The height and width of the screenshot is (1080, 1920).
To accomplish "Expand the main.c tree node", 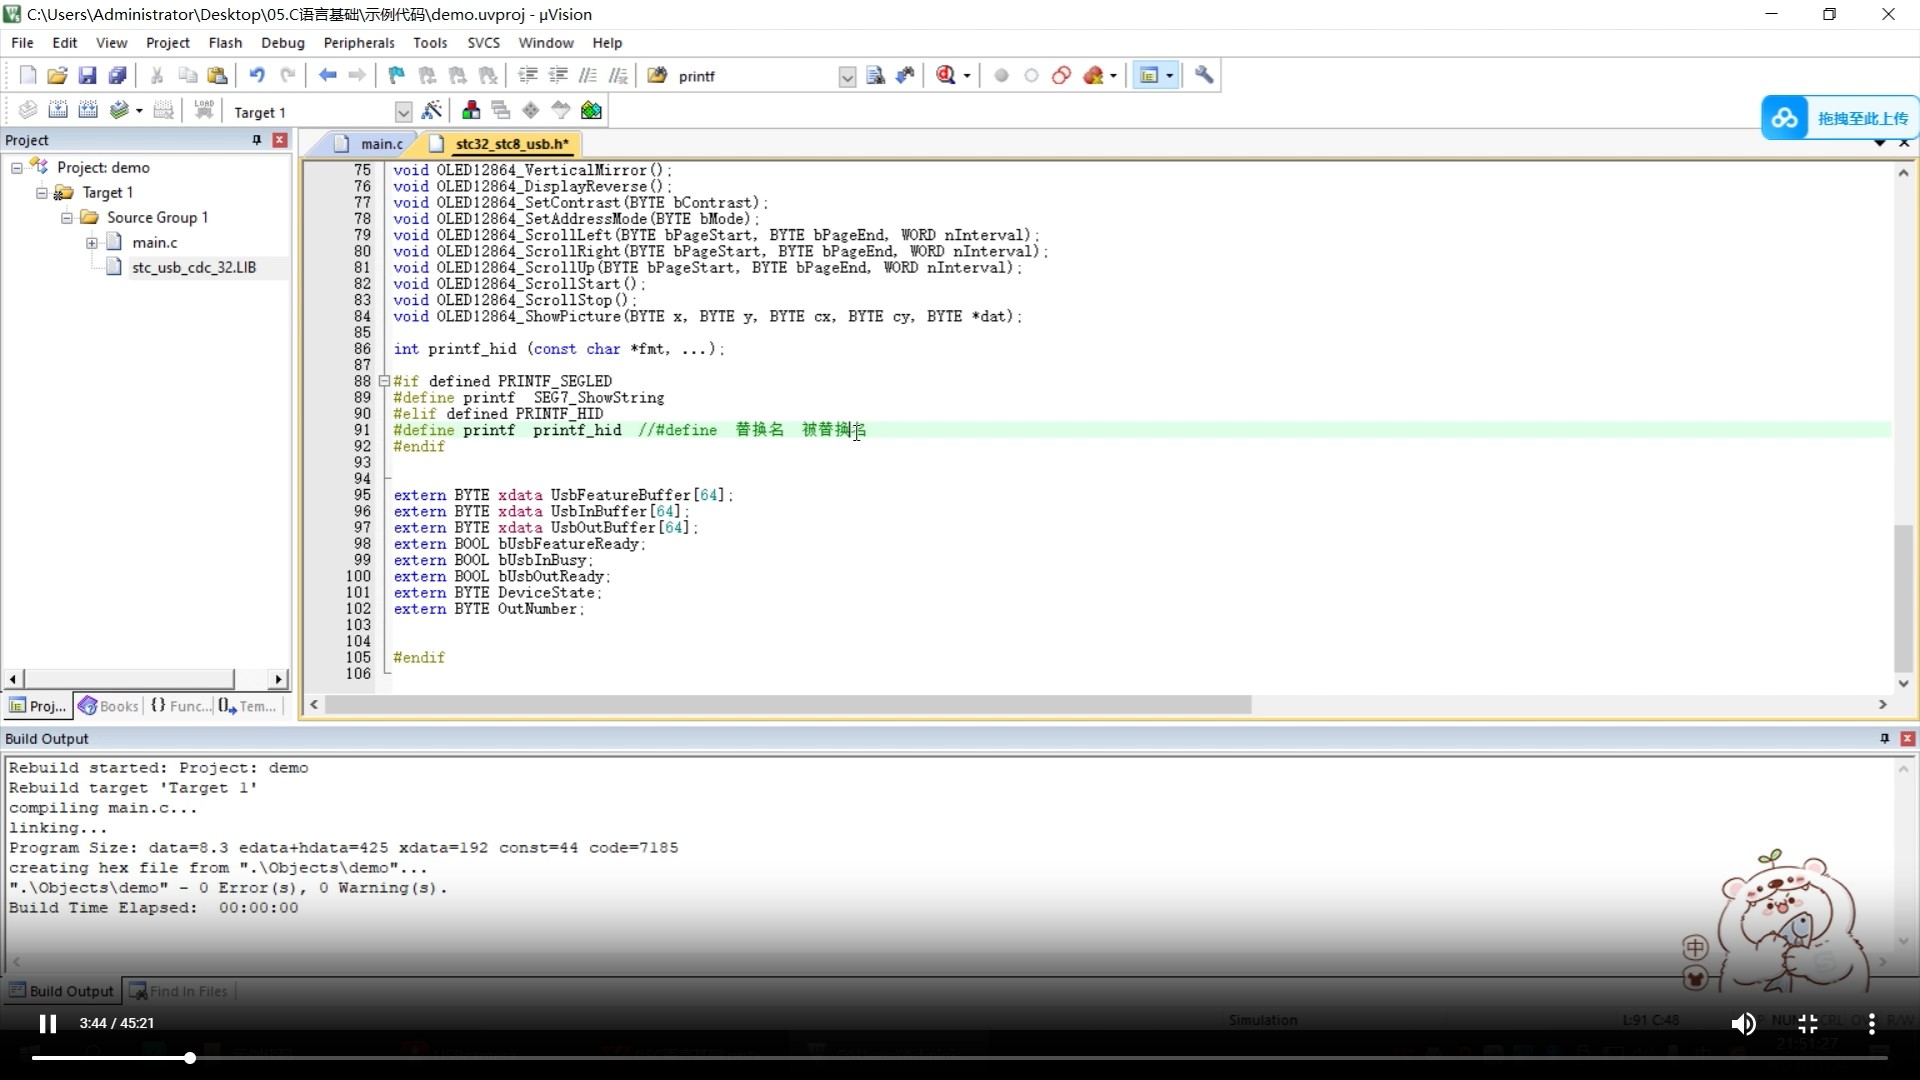I will point(92,242).
